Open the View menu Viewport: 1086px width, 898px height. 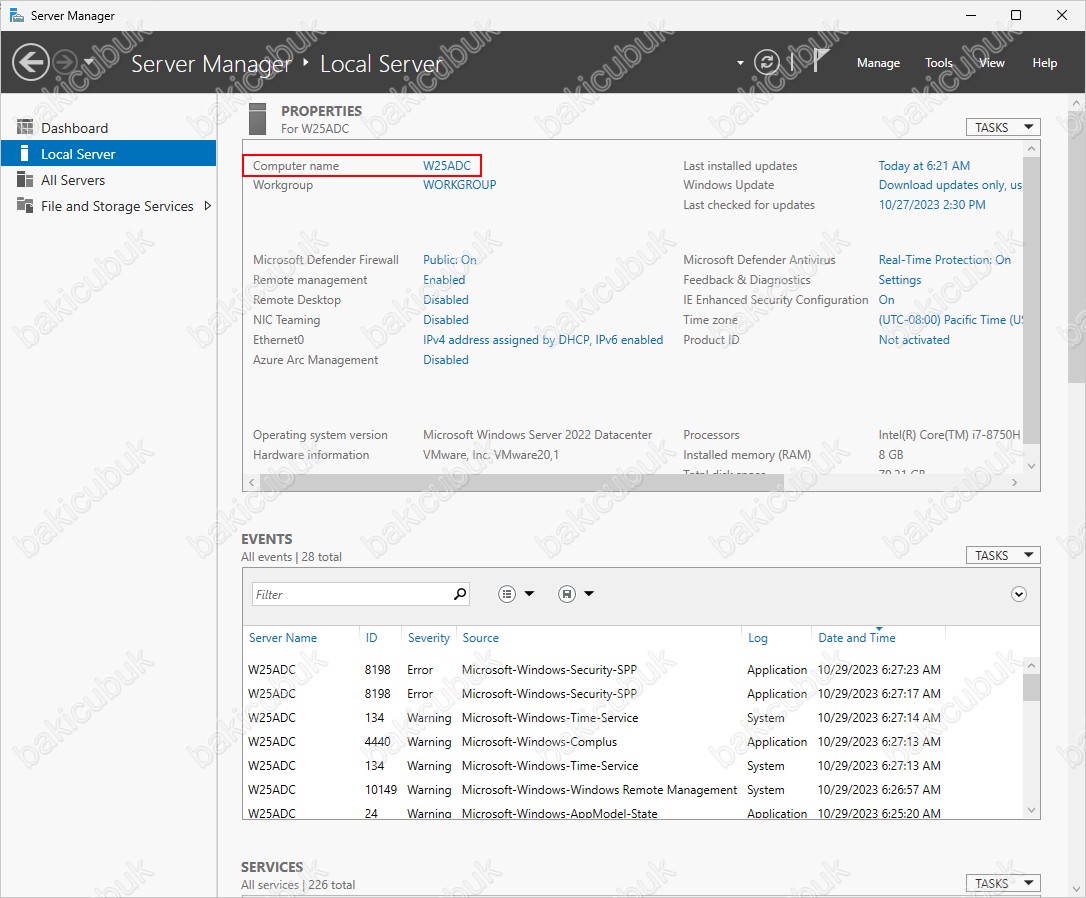992,63
